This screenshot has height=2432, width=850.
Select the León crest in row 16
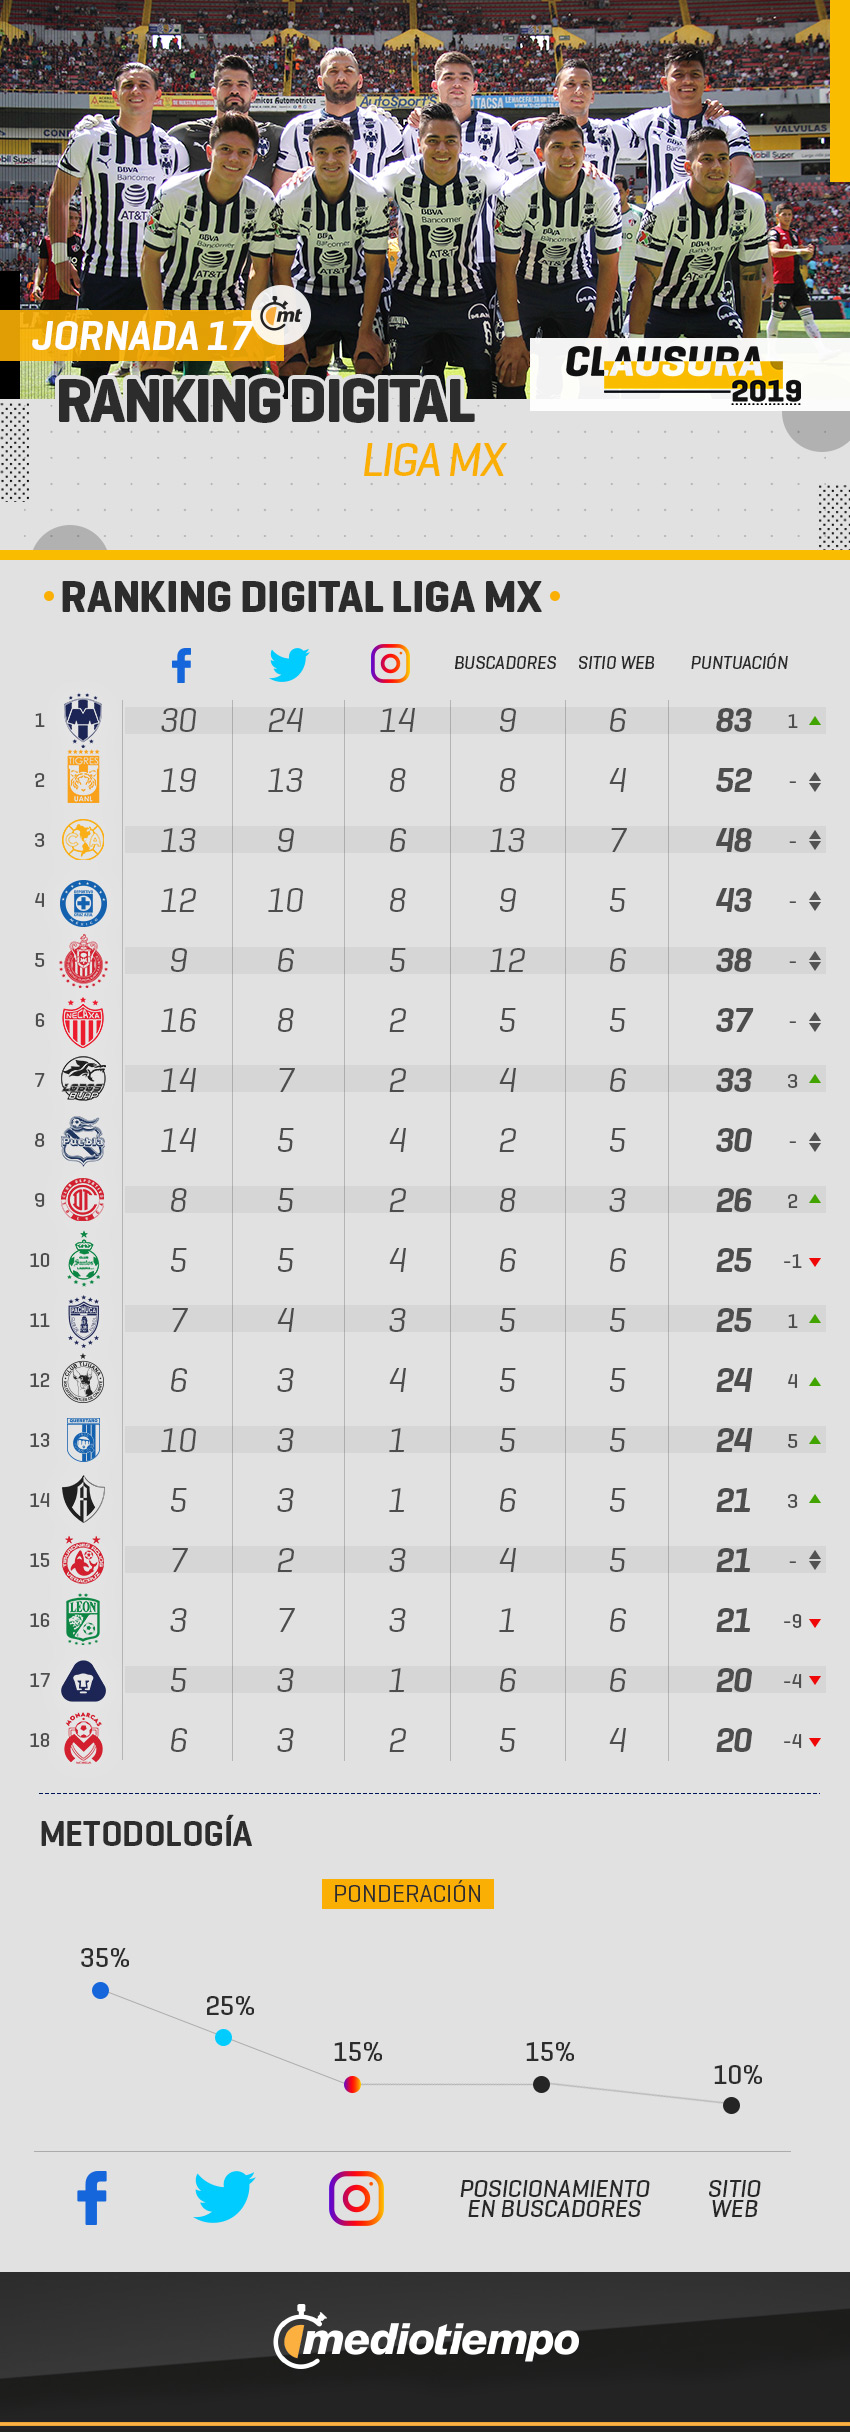[83, 1619]
